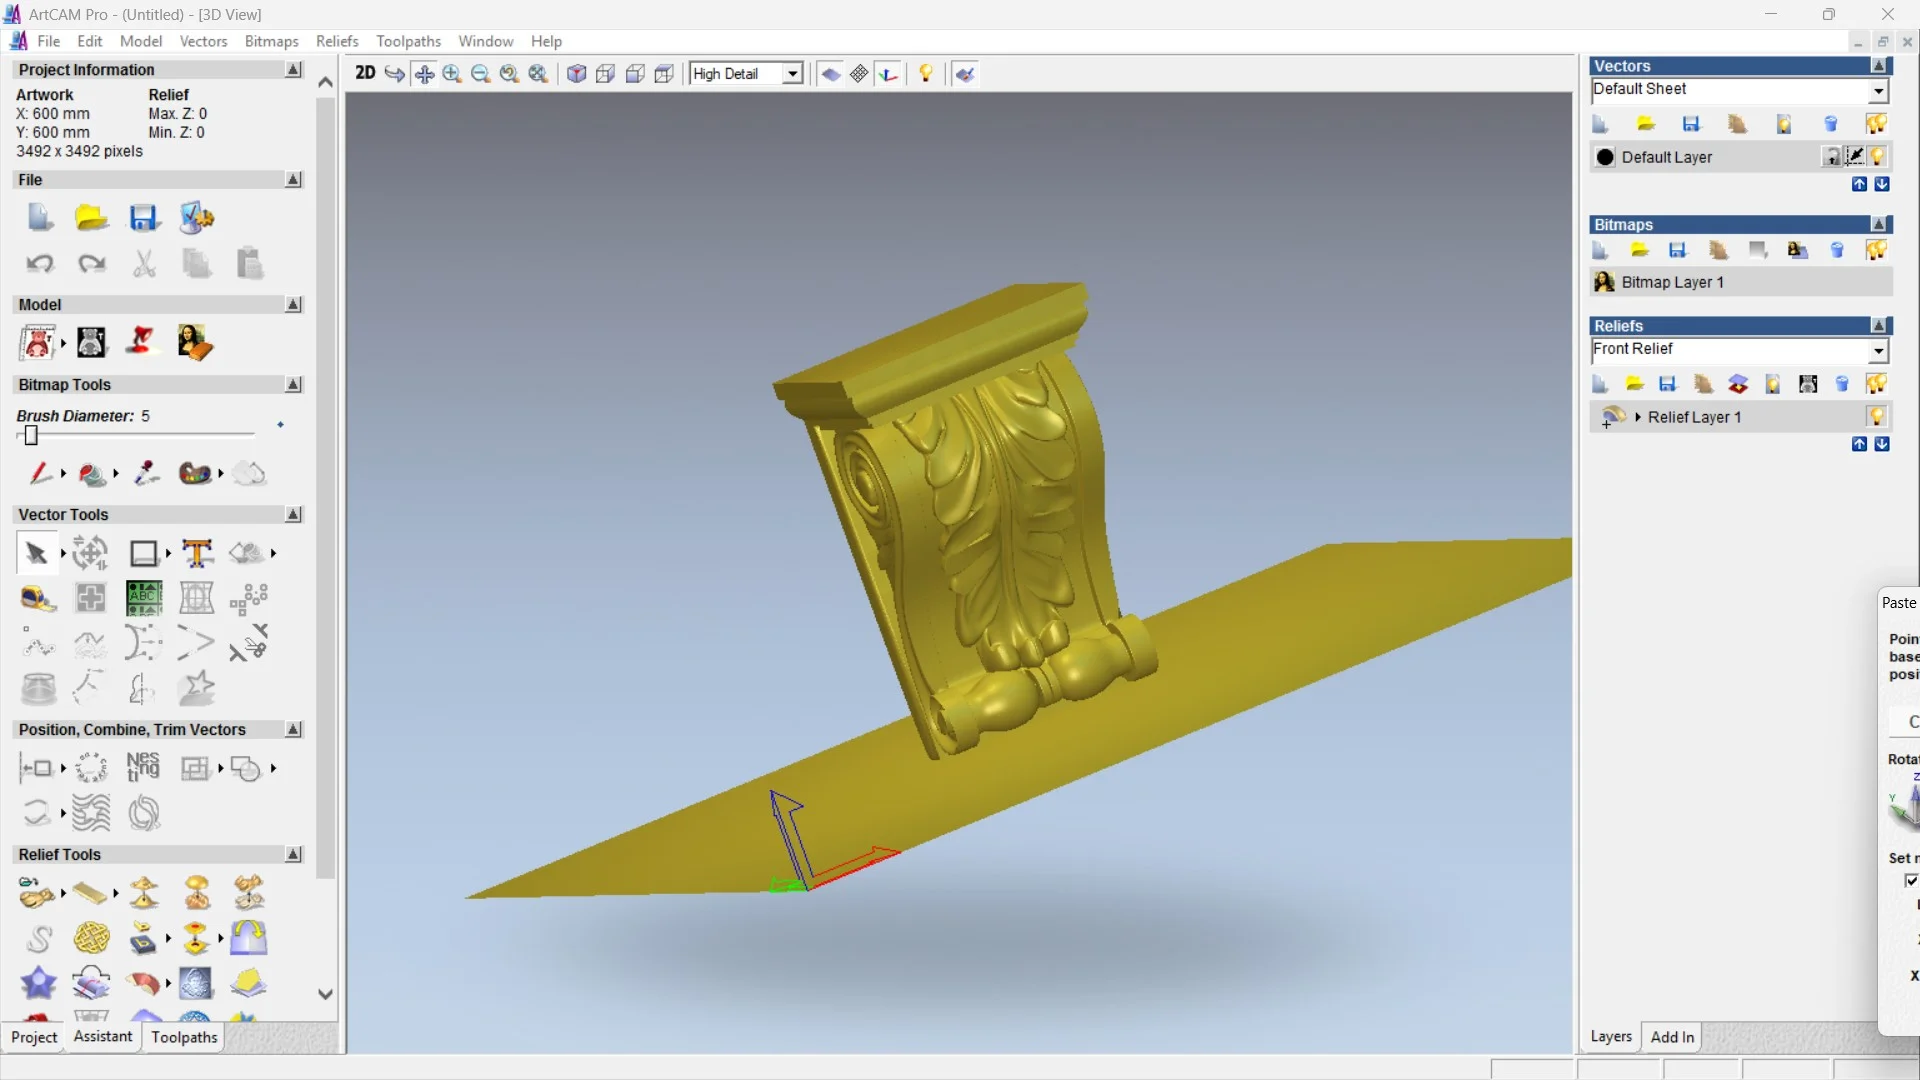1920x1080 pixels.
Task: Open the High Detail dropdown
Action: pyautogui.click(x=792, y=74)
